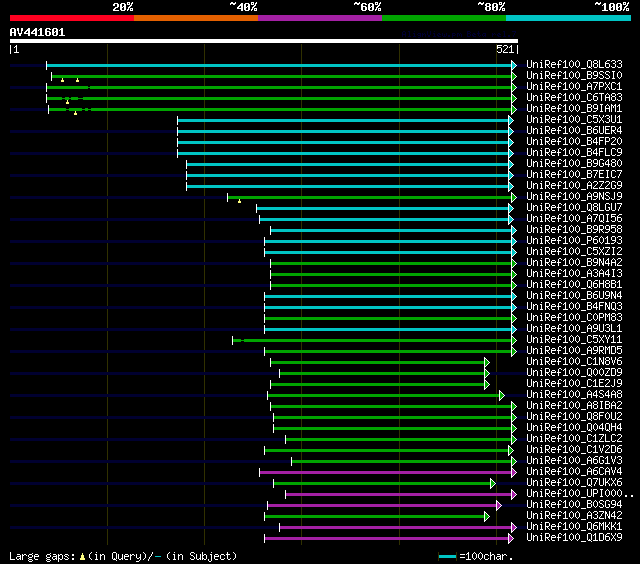The height and width of the screenshot is (564, 640).
Task: Click the purple alignment bar for A6CAV4
Action: pyautogui.click(x=386, y=473)
